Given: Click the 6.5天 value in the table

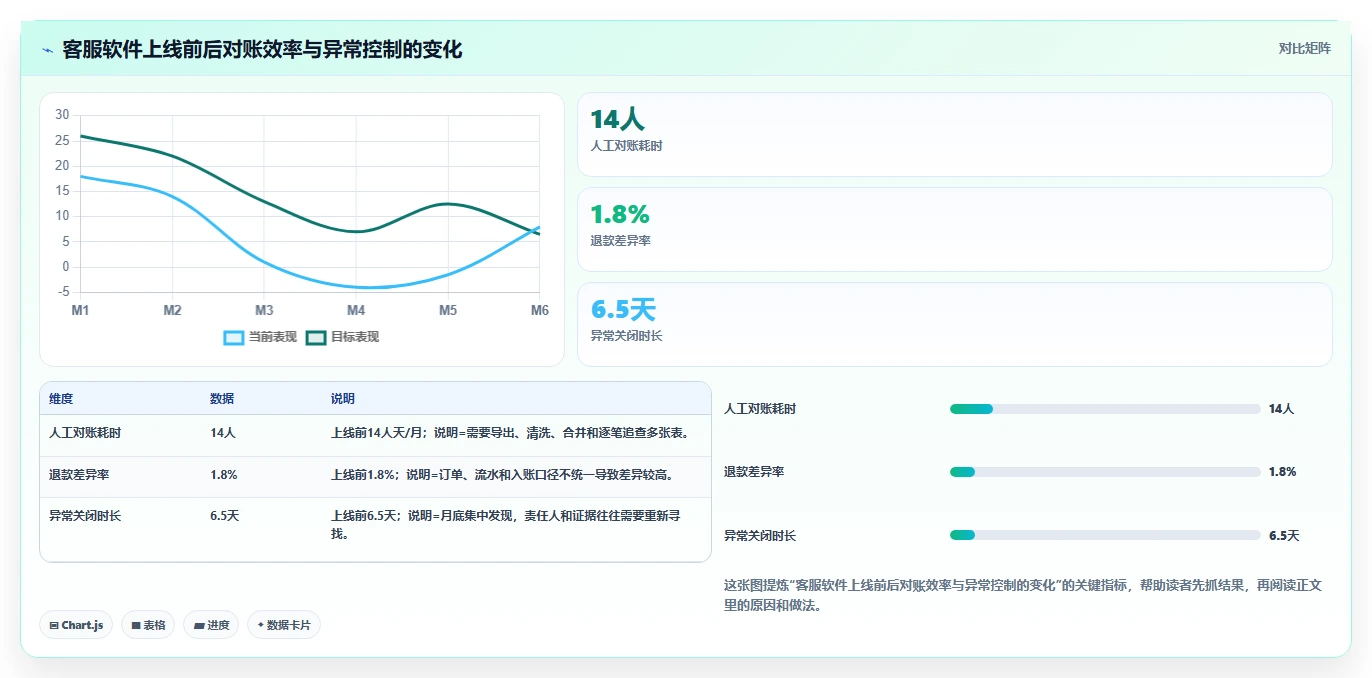Looking at the screenshot, I should (225, 516).
